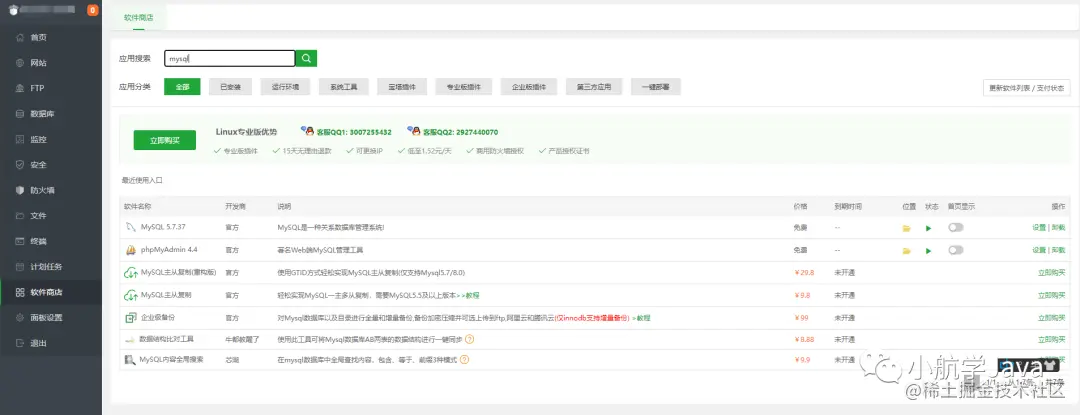Select the 宝塔插件 category filter
The height and width of the screenshot is (415, 1080).
click(x=402, y=87)
